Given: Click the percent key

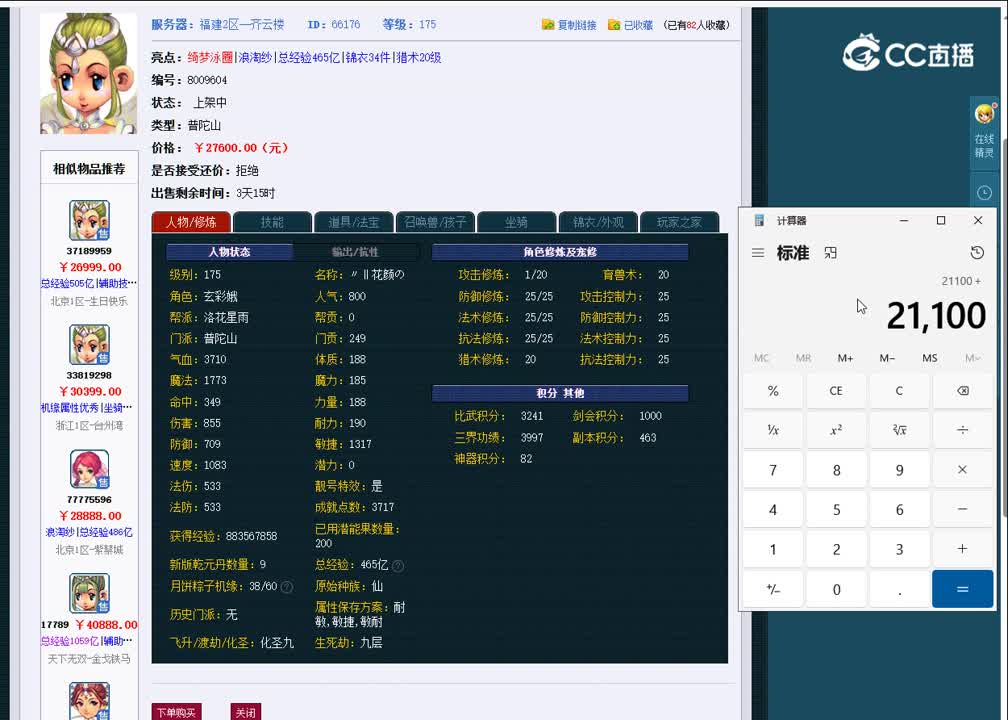Looking at the screenshot, I should [x=773, y=391].
